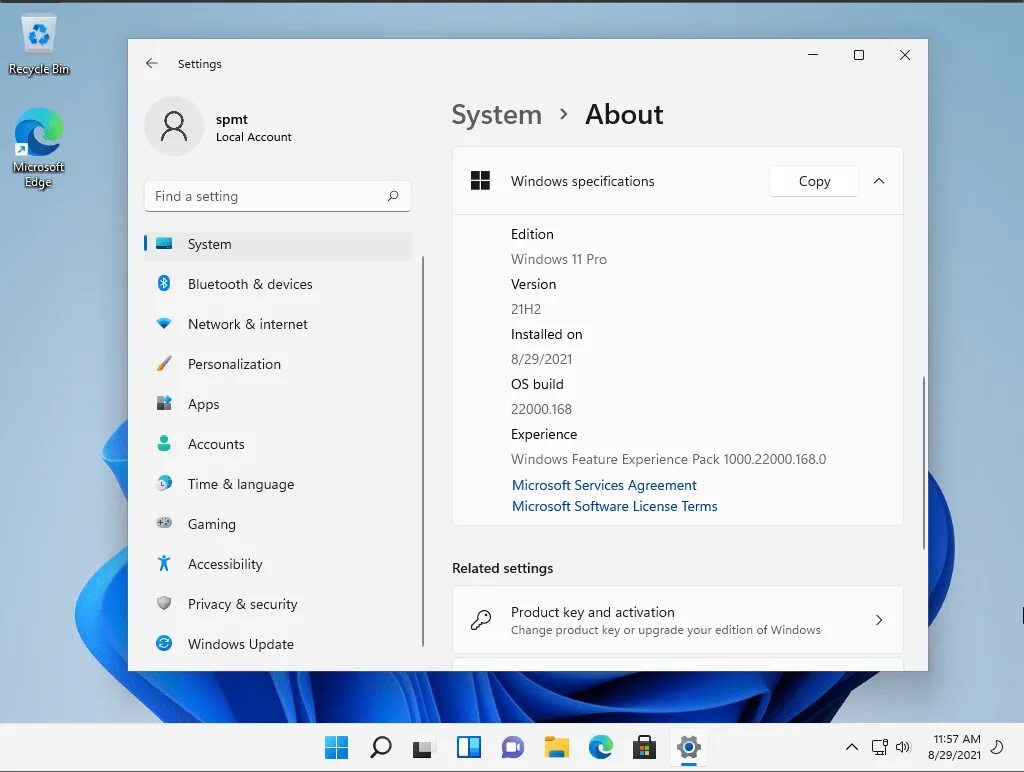
Task: Click in the Find a setting field
Action: tap(278, 196)
